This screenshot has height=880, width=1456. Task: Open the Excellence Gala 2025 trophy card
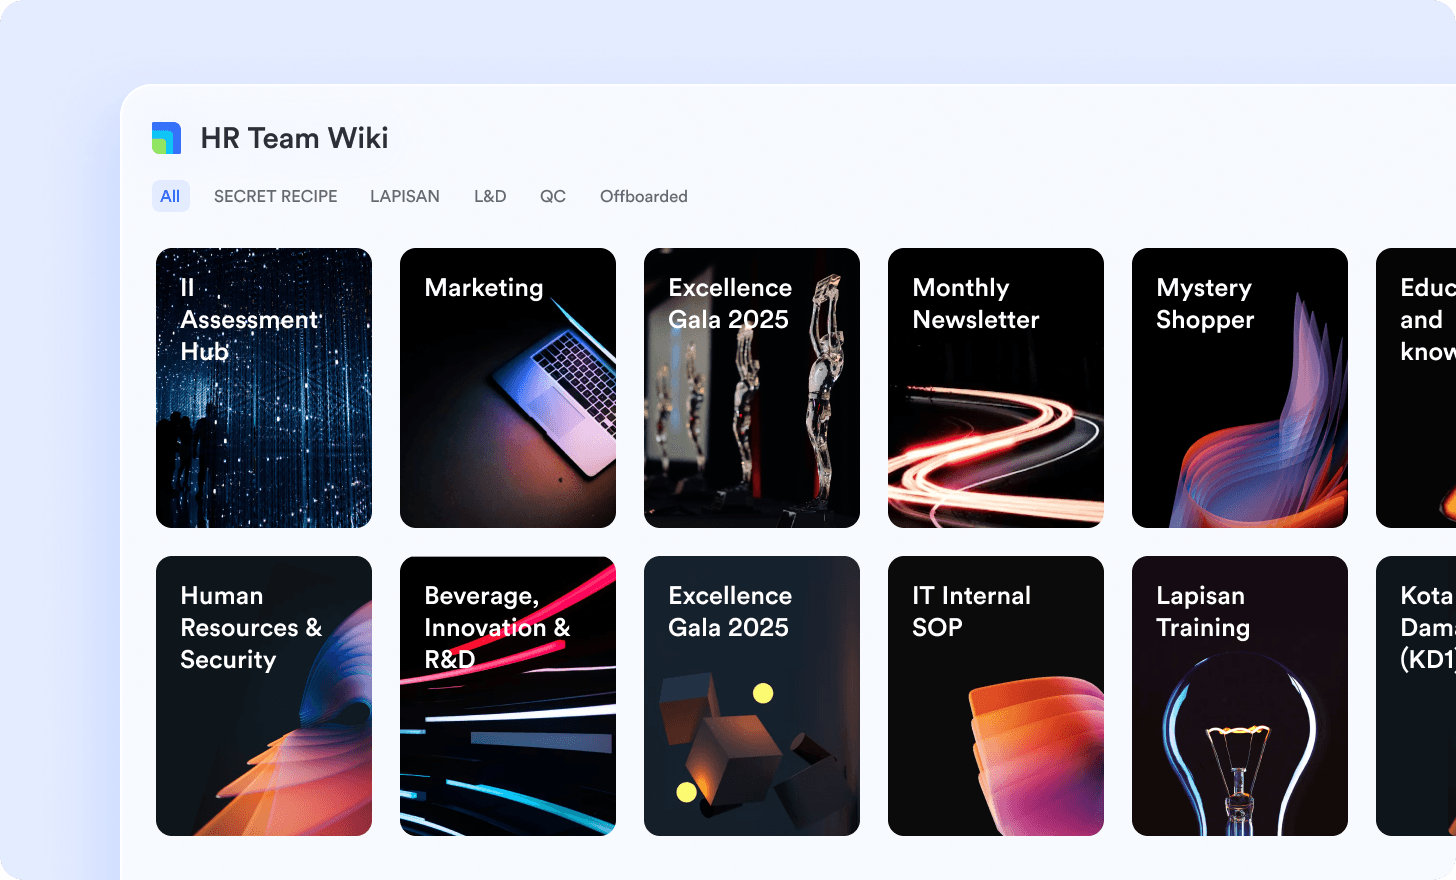[x=752, y=388]
